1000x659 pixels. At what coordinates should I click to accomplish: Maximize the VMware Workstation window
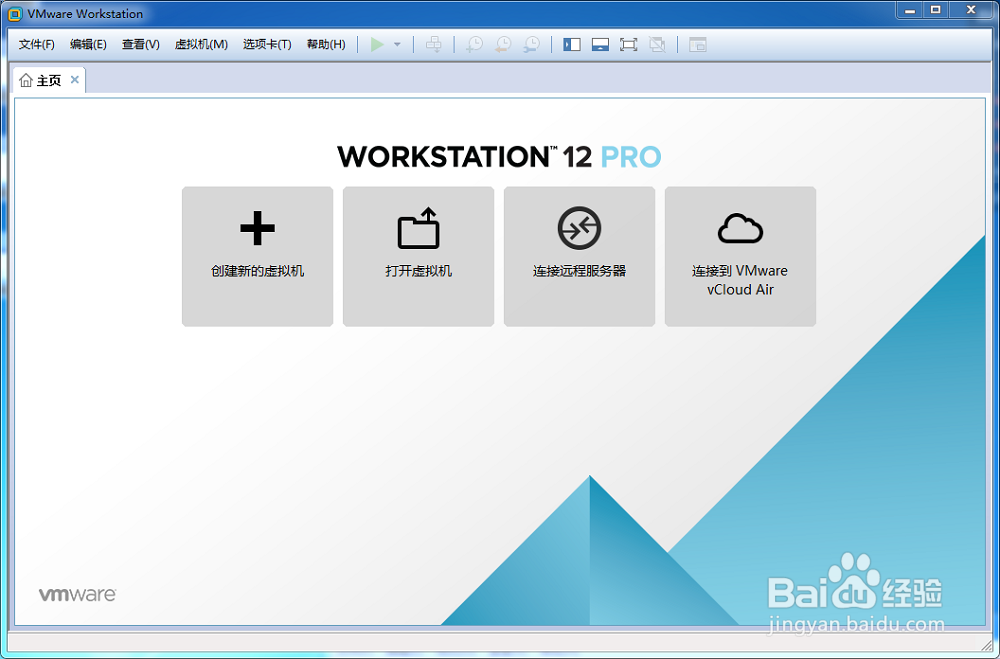tap(936, 10)
